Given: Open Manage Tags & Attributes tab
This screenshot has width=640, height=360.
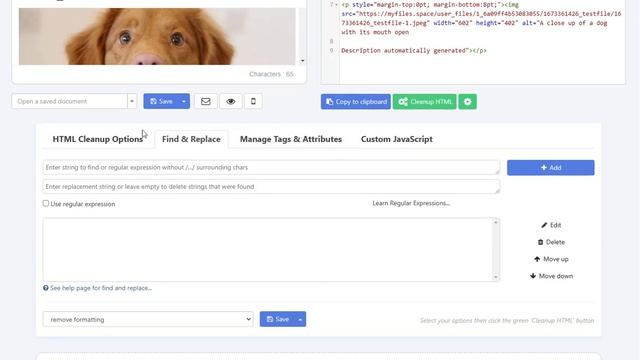Looking at the screenshot, I should click(291, 139).
